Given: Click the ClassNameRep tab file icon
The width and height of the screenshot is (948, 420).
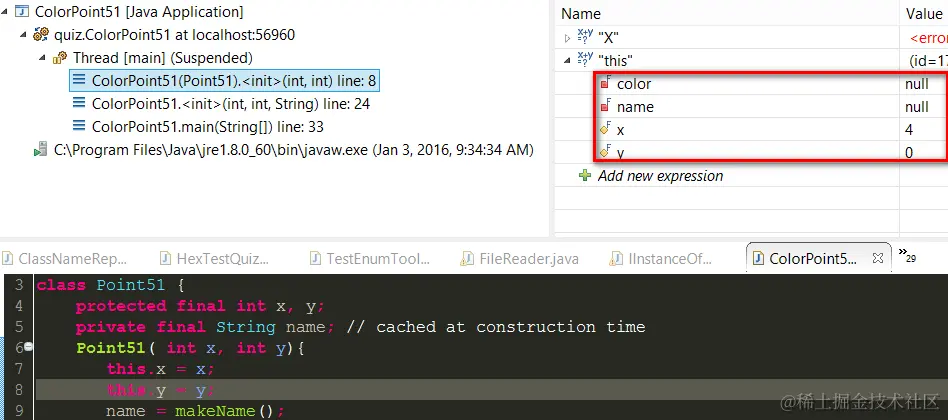Looking at the screenshot, I should (x=7, y=259).
